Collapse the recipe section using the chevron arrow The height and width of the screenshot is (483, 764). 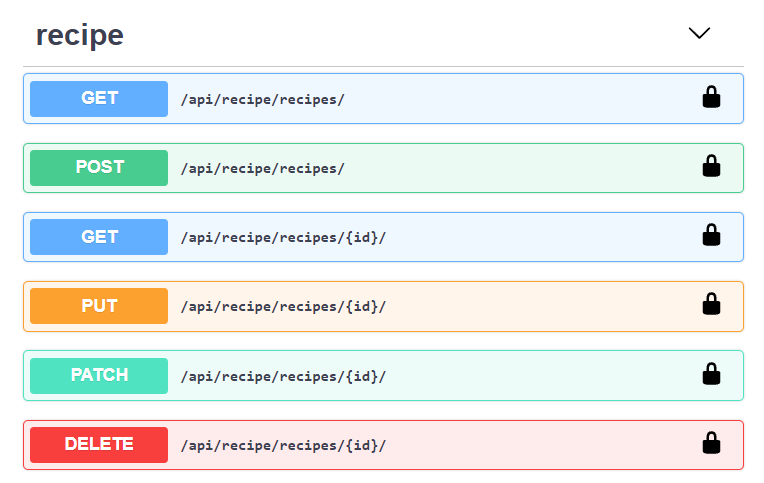(699, 33)
